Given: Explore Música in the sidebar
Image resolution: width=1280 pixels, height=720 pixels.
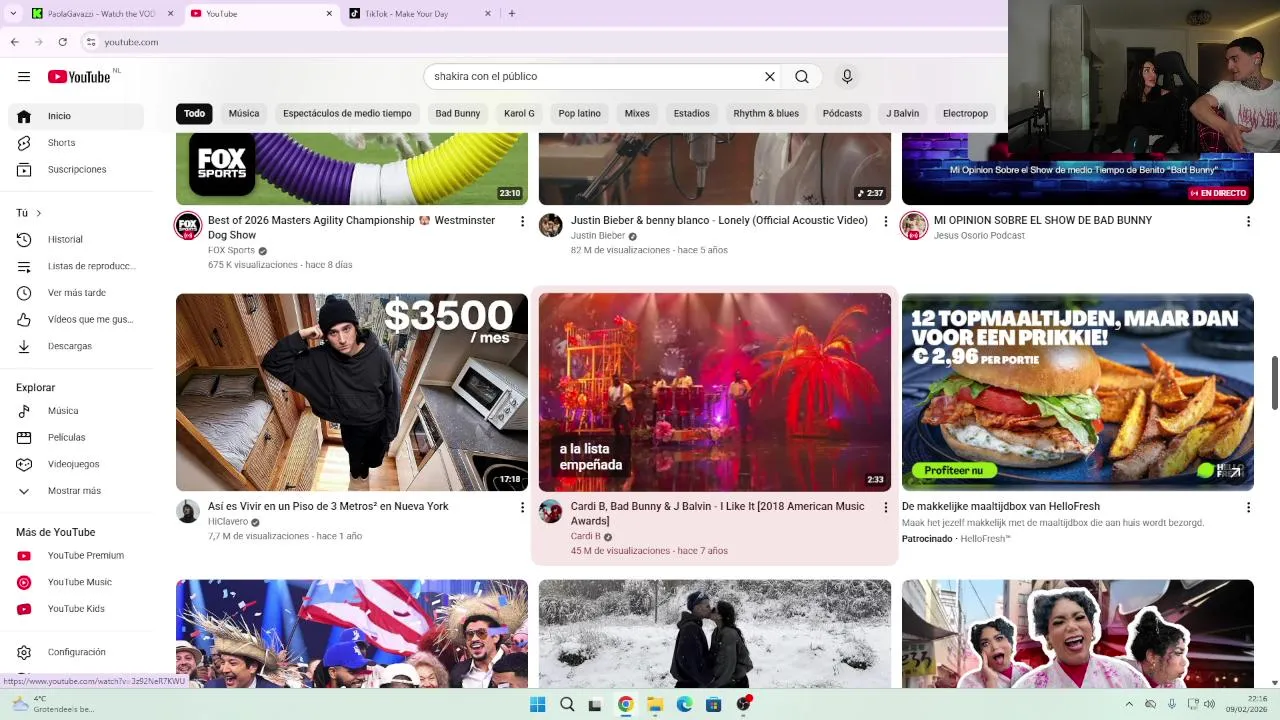Looking at the screenshot, I should (76, 411).
